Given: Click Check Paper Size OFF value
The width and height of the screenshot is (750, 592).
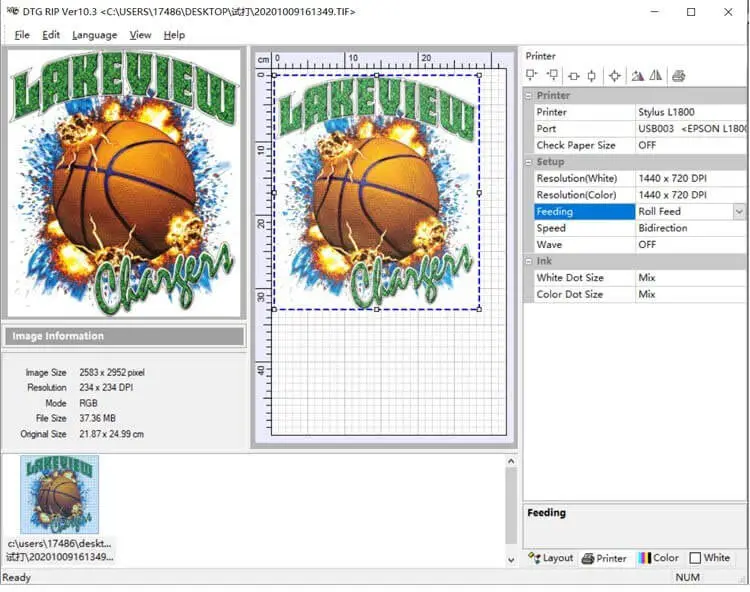Looking at the screenshot, I should (x=691, y=145).
